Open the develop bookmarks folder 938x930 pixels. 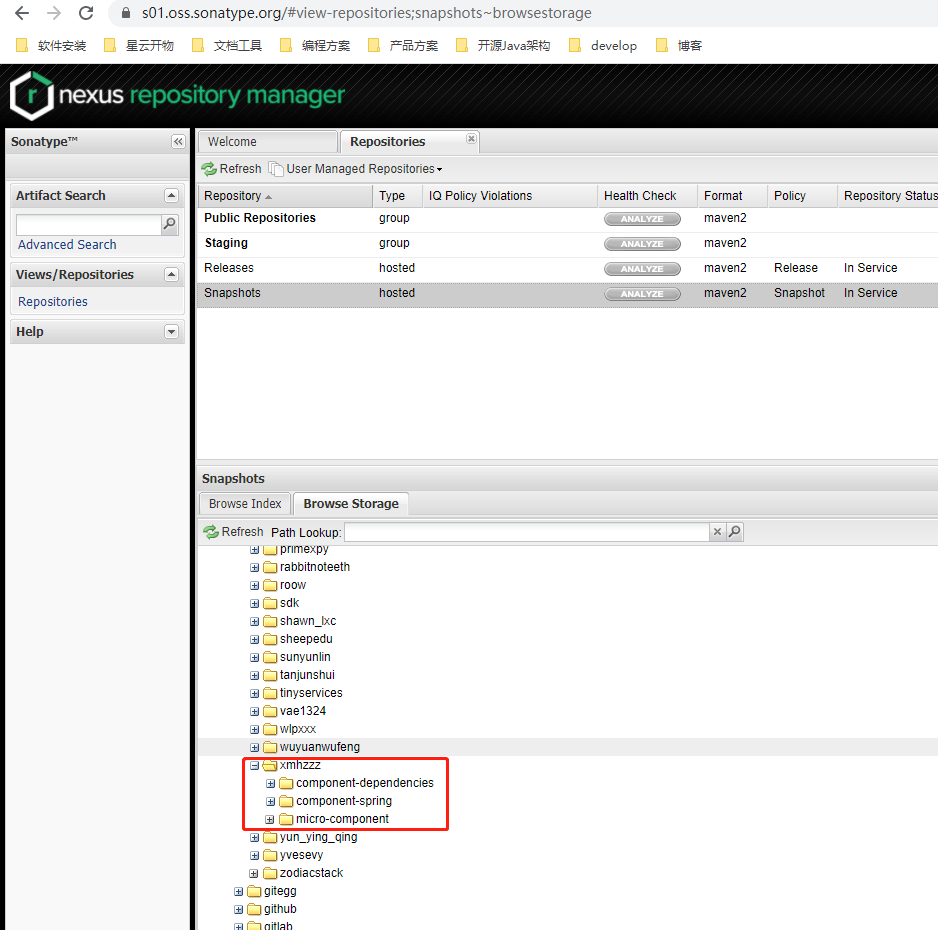click(603, 45)
